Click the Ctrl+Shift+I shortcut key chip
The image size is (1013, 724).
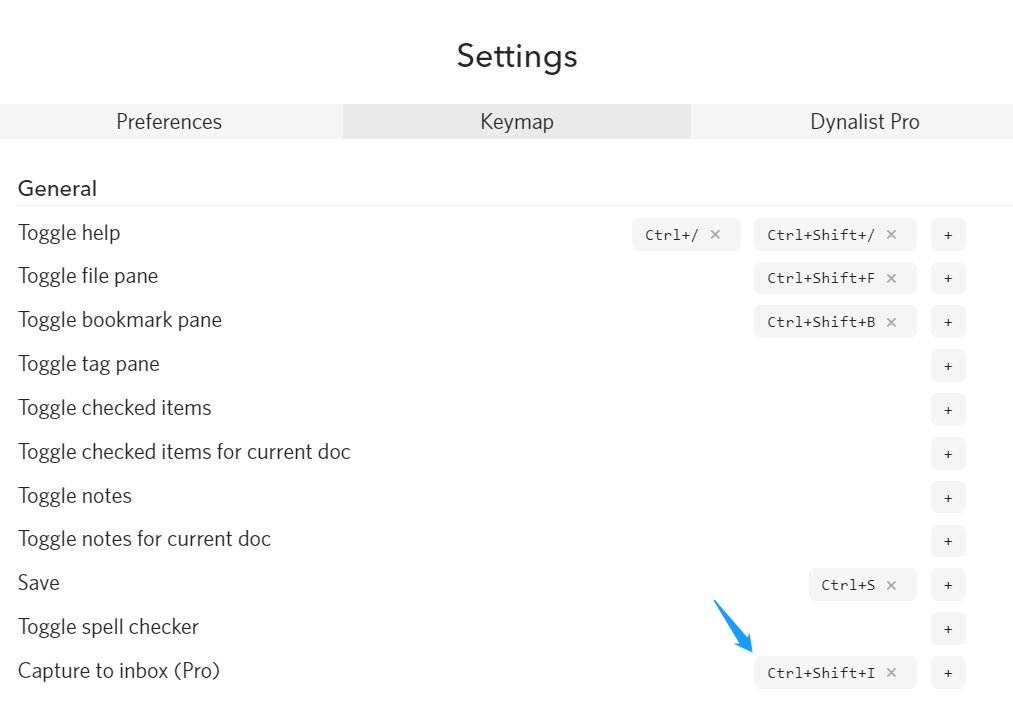point(820,673)
